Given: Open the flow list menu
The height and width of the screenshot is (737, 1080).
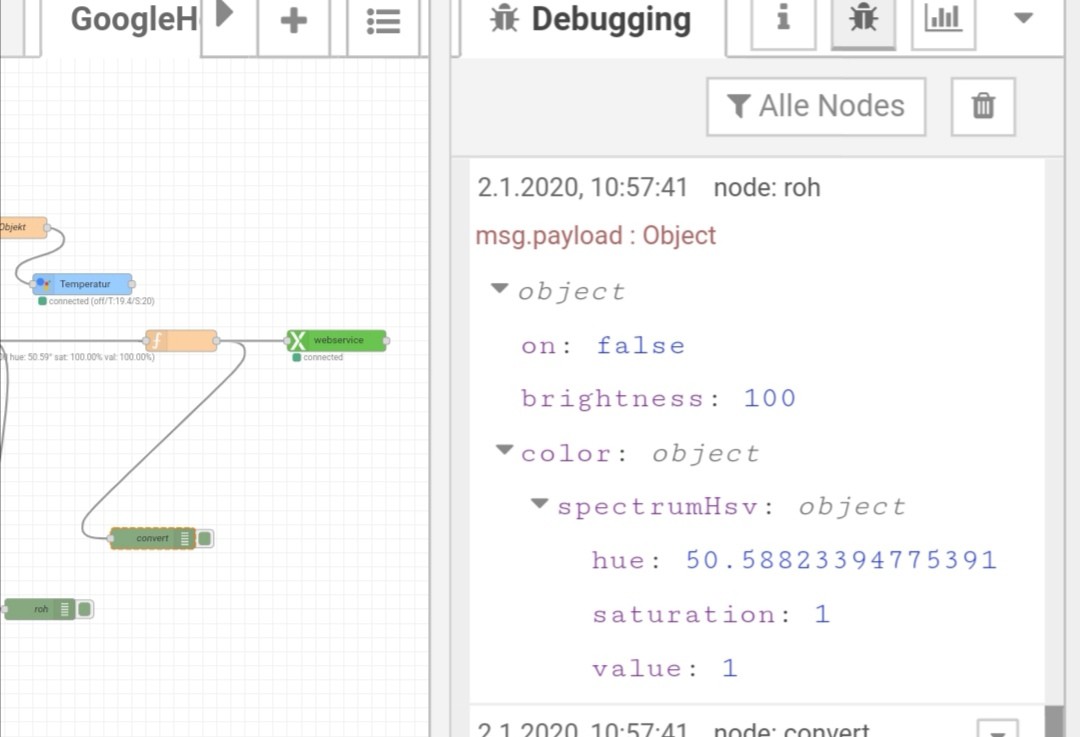Looking at the screenshot, I should [383, 22].
